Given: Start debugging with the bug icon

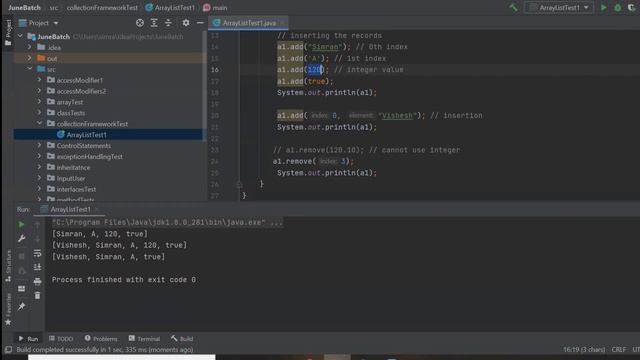Looking at the screenshot, I should tap(618, 7).
